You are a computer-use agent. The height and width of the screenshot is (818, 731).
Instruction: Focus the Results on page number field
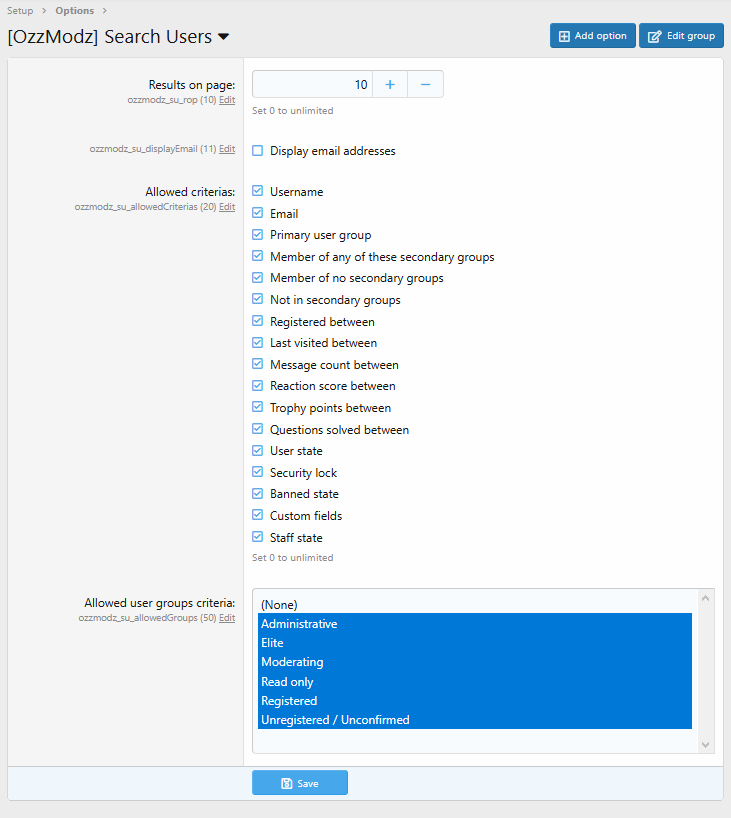[312, 84]
